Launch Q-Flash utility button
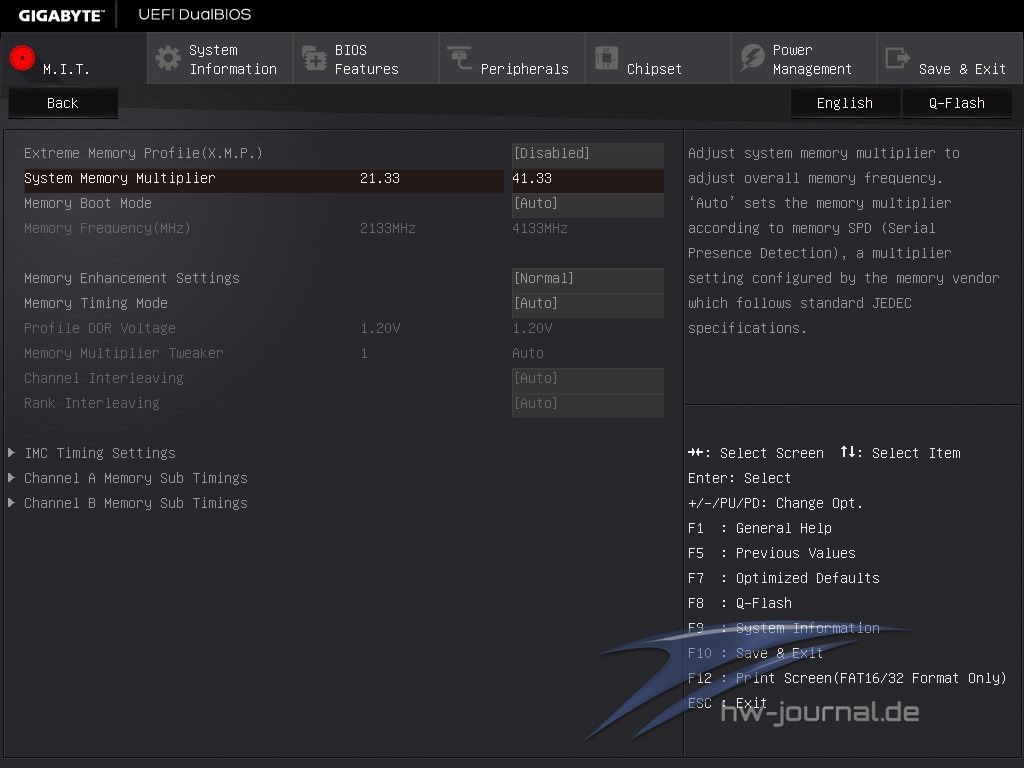This screenshot has width=1024, height=768. tap(957, 103)
